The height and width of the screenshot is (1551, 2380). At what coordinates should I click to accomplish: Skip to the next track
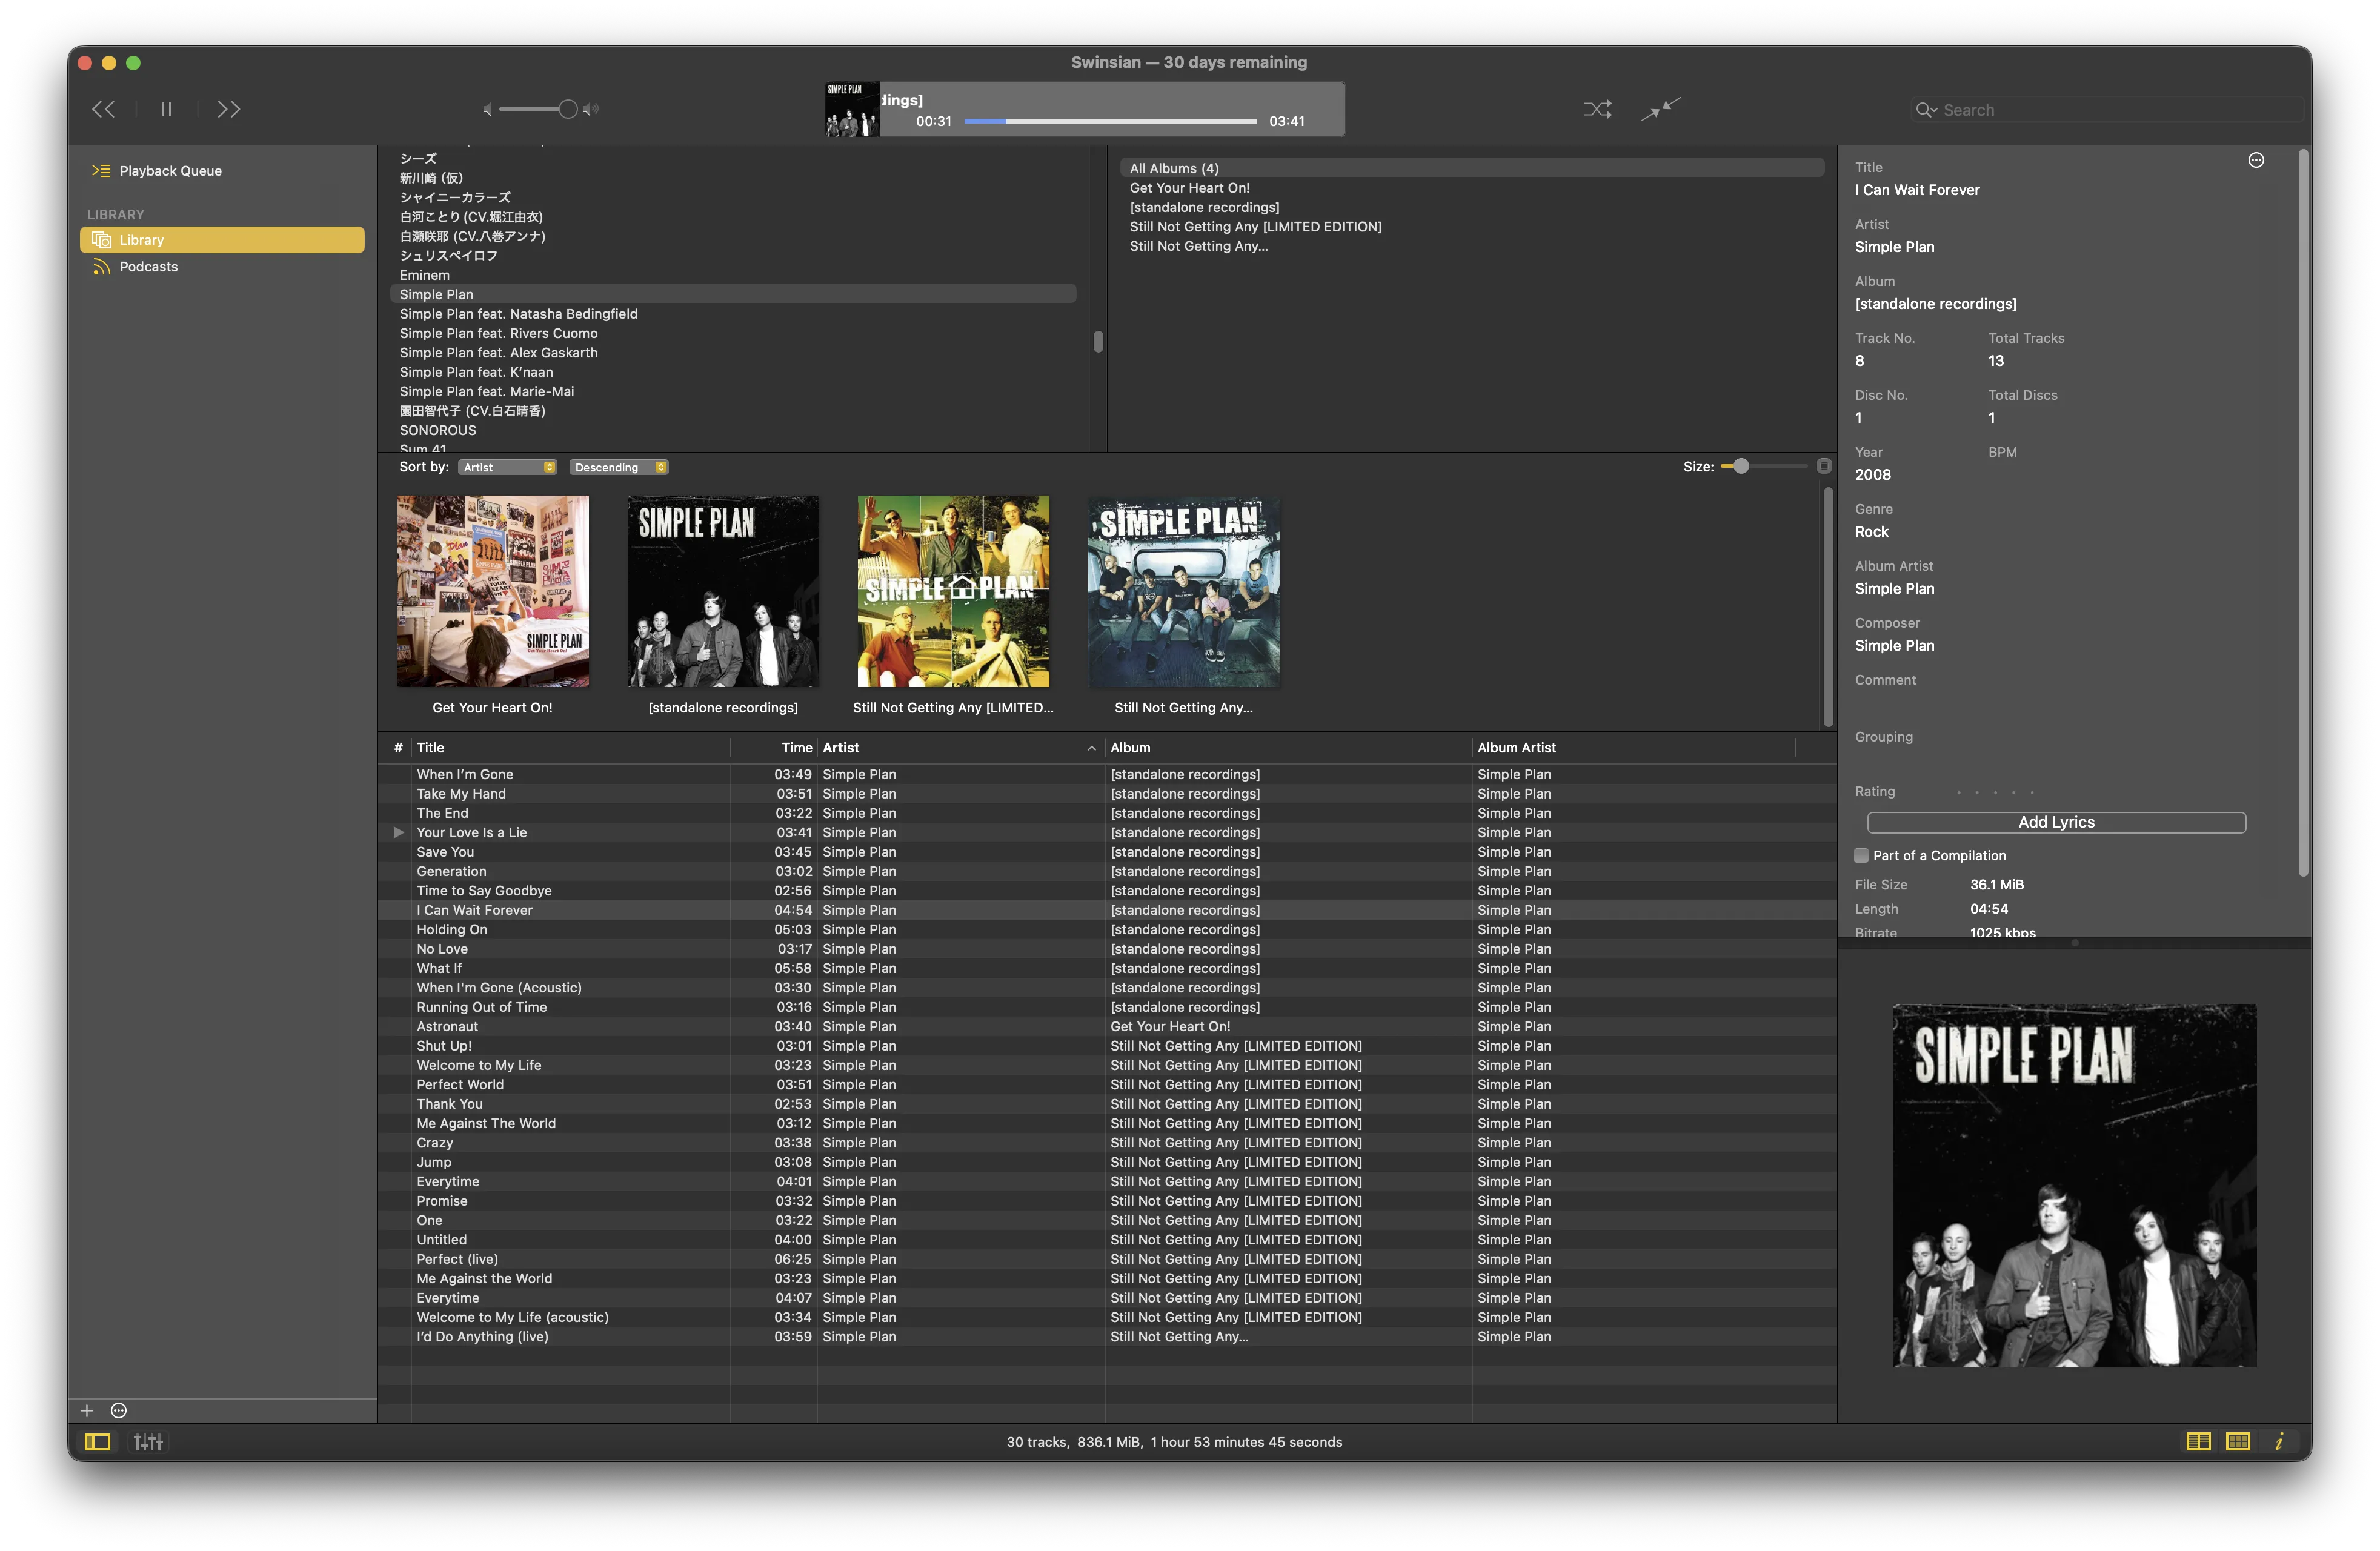point(229,109)
